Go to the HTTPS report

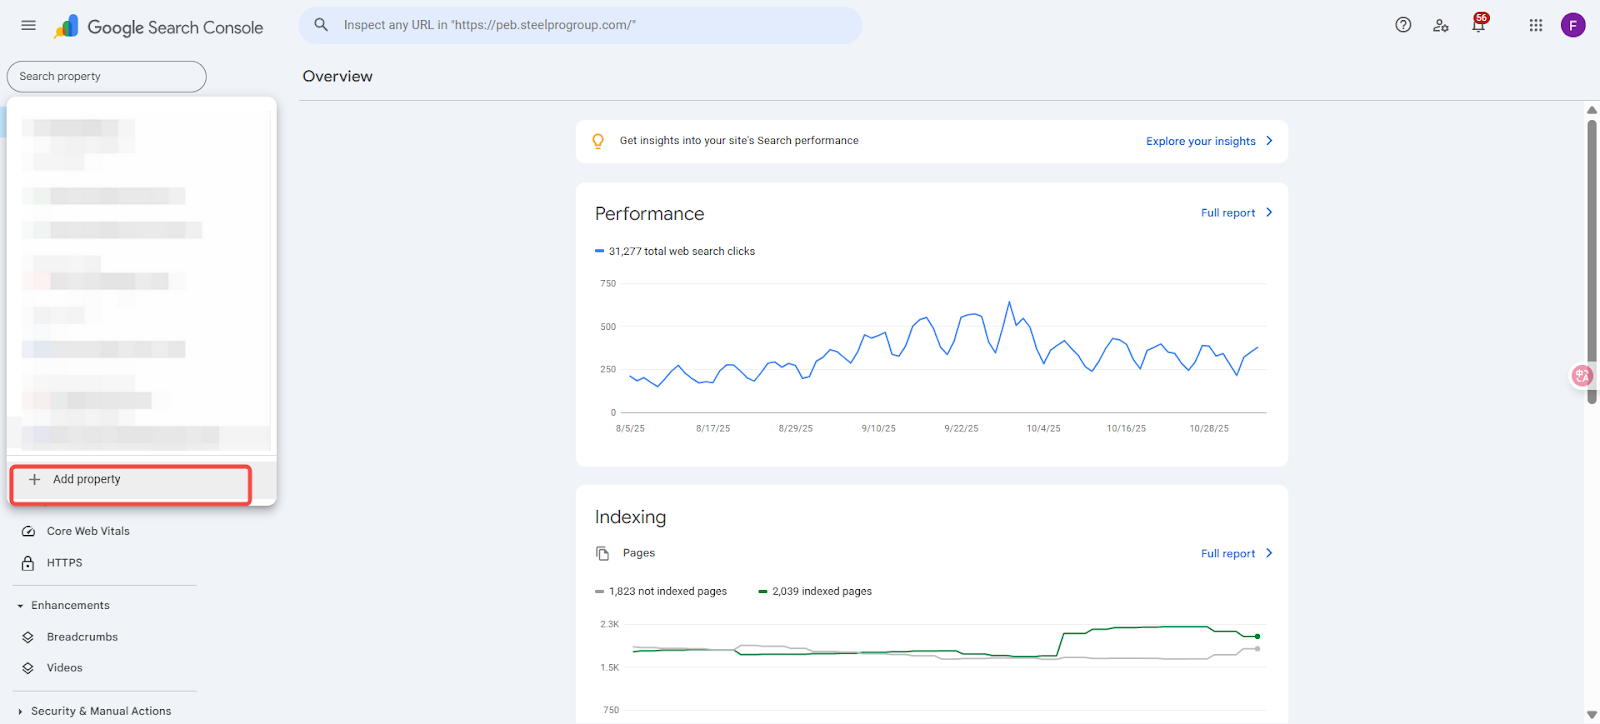click(x=64, y=563)
